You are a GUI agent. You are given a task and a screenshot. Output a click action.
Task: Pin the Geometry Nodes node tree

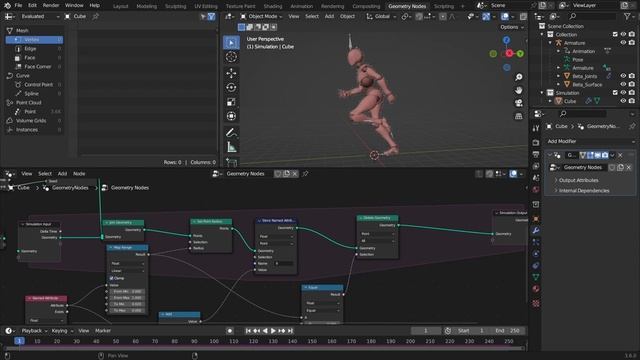[305, 174]
